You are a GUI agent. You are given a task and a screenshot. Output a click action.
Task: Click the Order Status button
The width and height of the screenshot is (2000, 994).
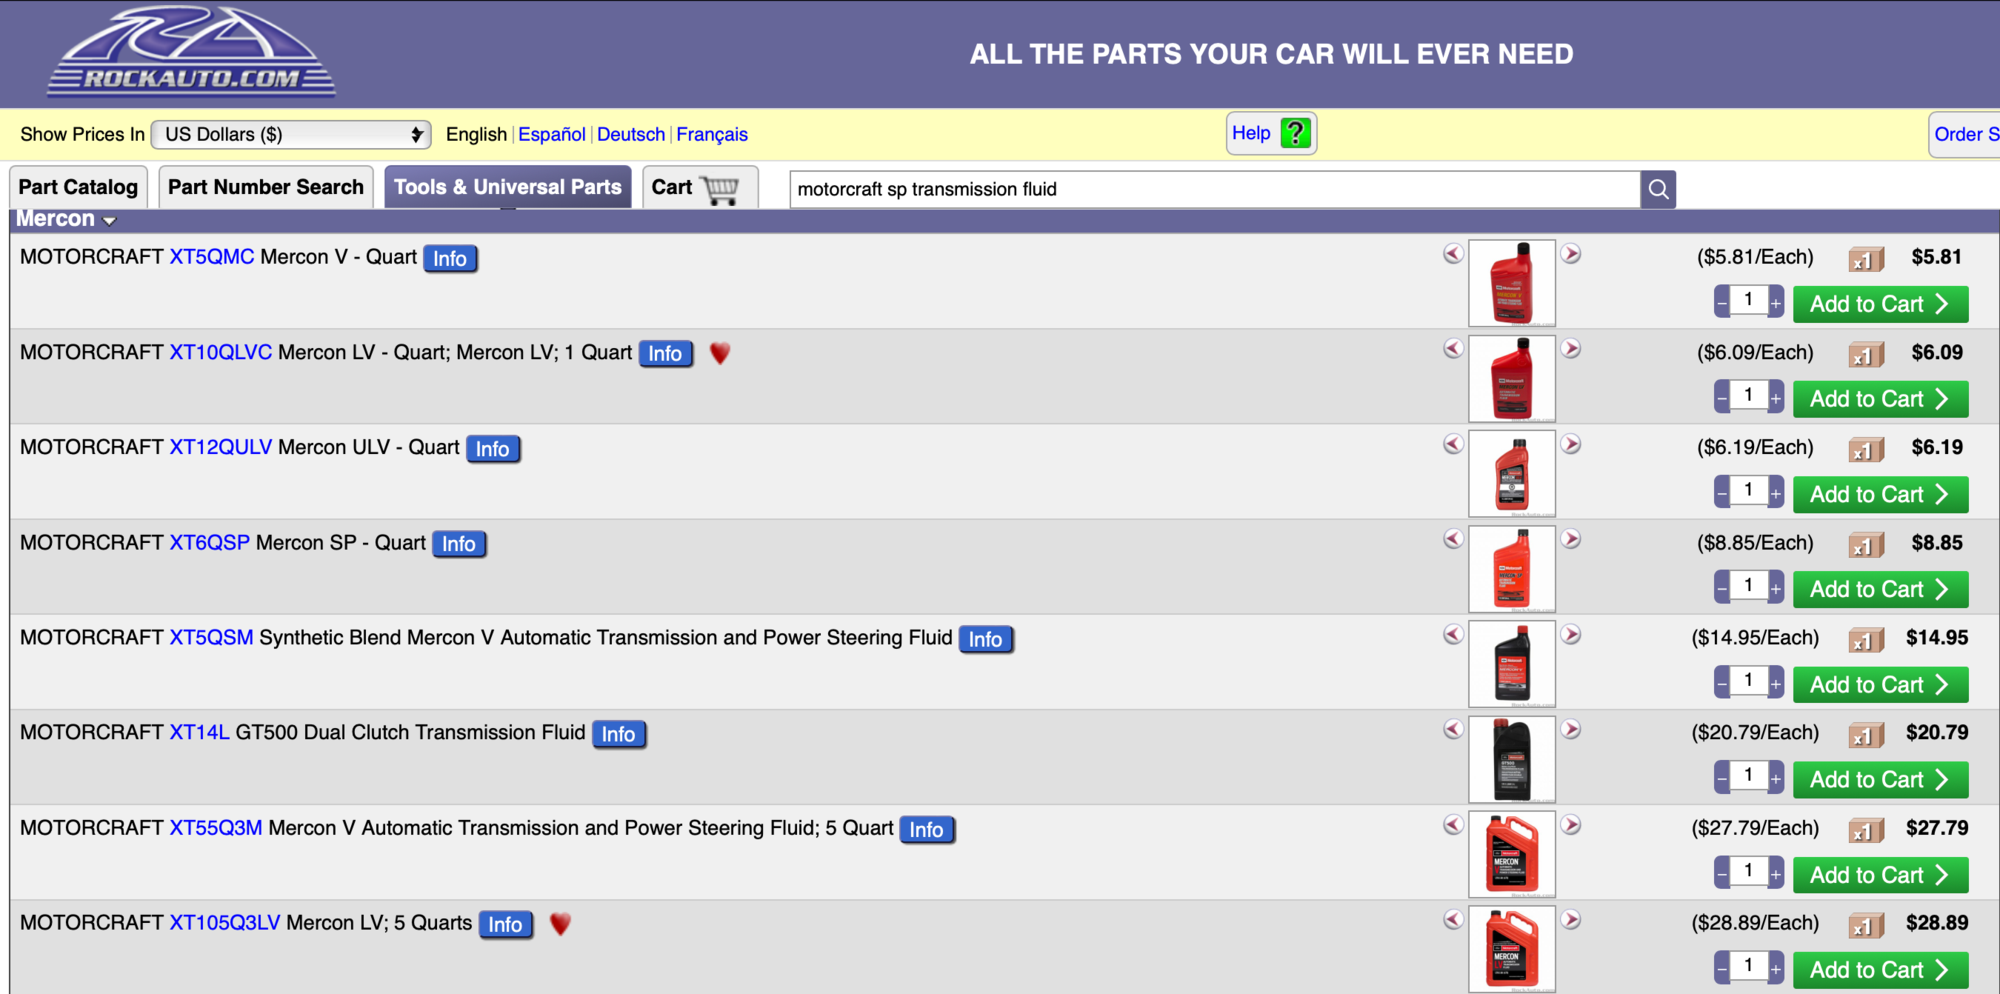pos(1965,134)
